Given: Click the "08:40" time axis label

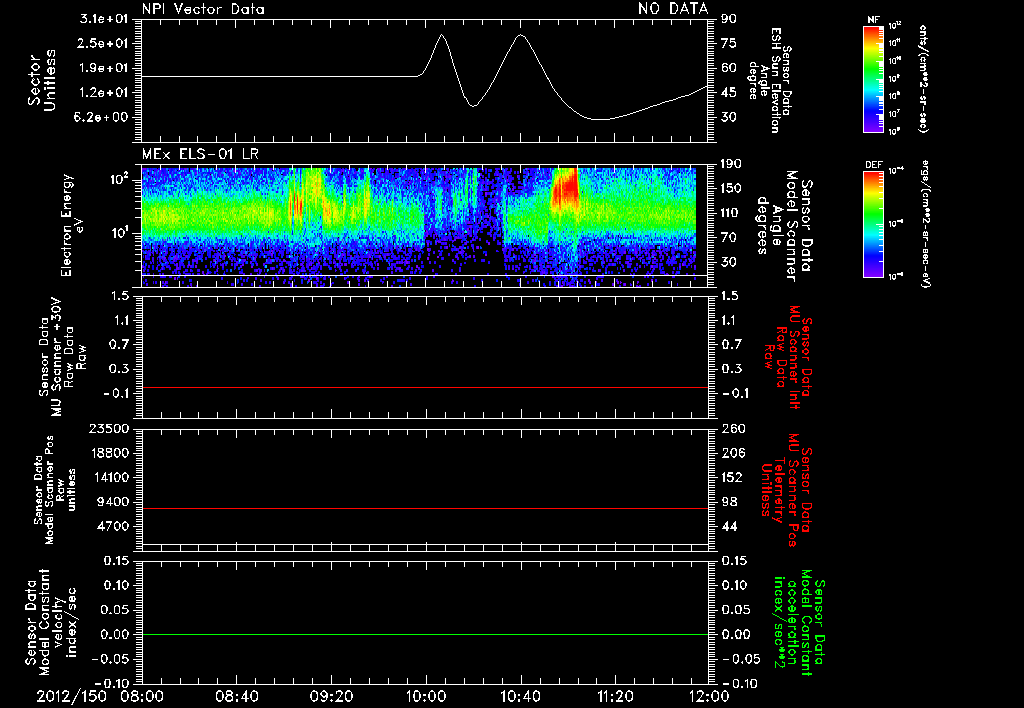Looking at the screenshot, I should pos(237,696).
